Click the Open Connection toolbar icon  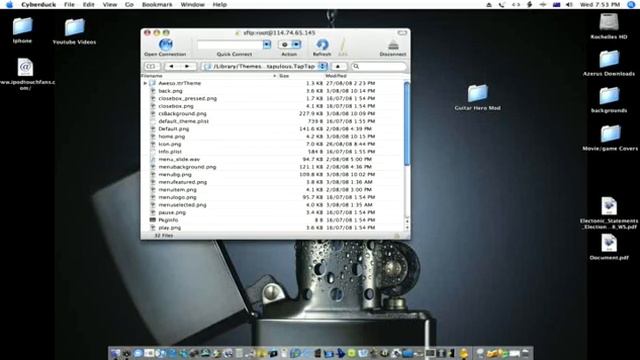(x=165, y=44)
